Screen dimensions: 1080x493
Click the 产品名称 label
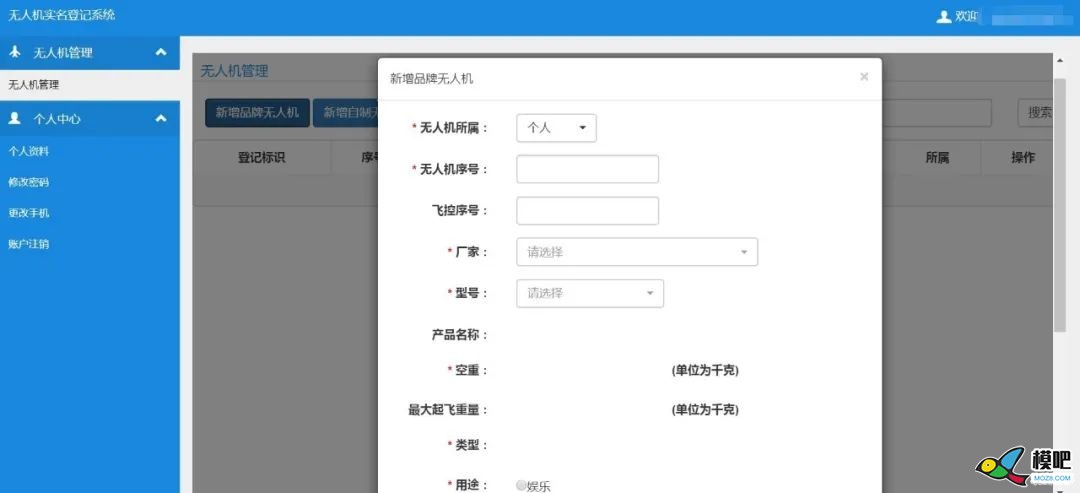(x=460, y=335)
